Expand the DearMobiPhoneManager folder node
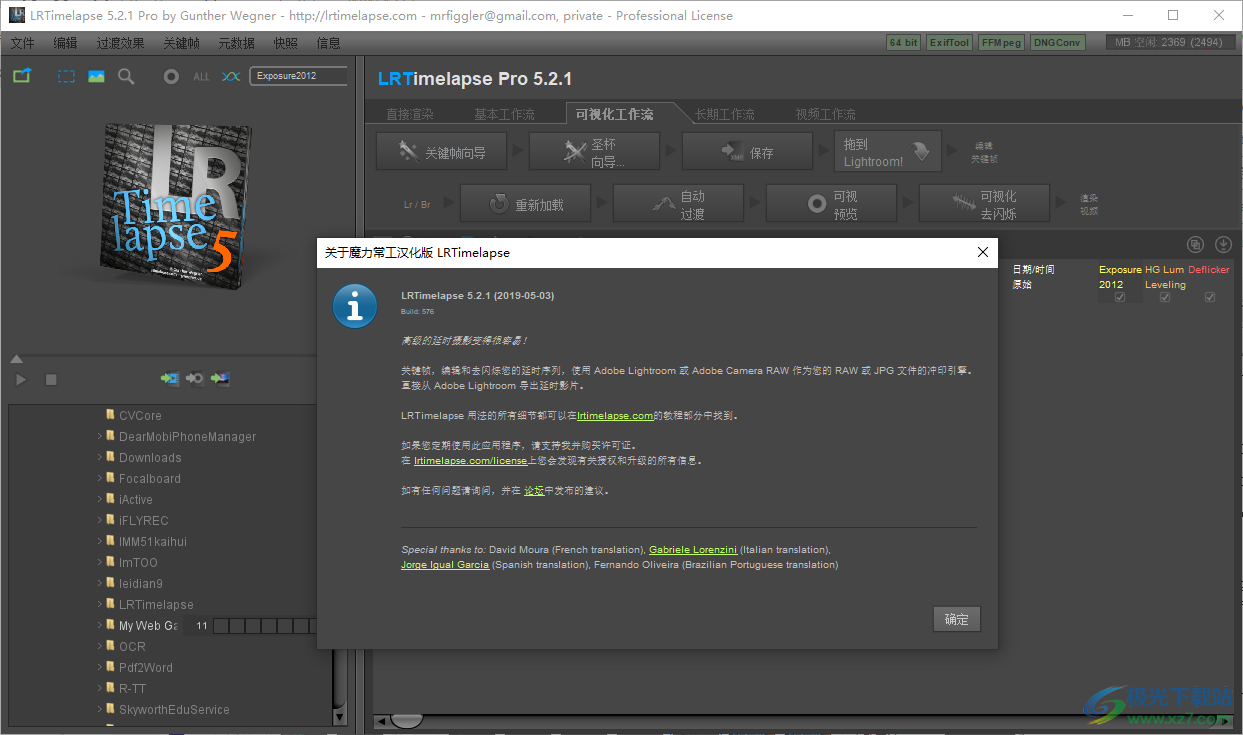 coord(100,437)
